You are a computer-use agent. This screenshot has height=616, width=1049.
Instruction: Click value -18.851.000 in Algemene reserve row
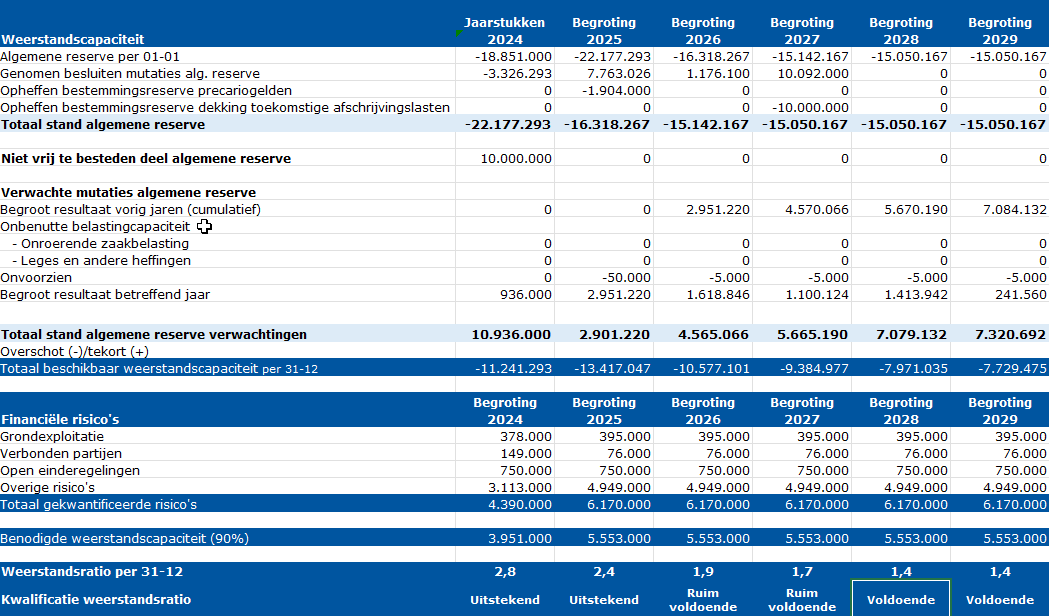513,57
